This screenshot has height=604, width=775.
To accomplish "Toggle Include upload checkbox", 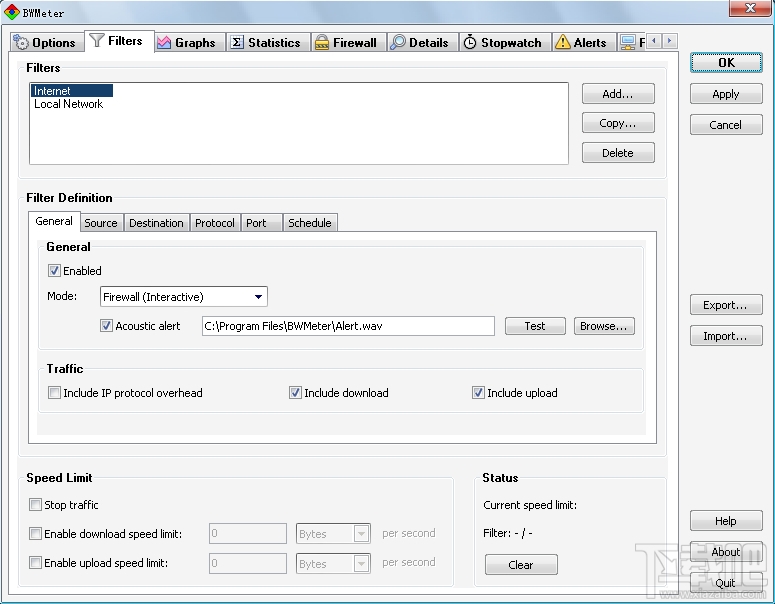I will 478,393.
